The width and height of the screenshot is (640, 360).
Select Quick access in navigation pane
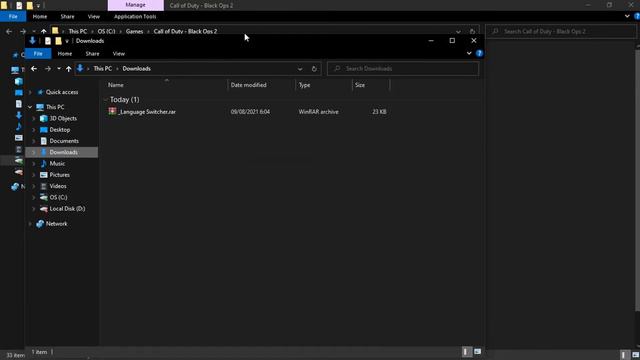coord(62,92)
